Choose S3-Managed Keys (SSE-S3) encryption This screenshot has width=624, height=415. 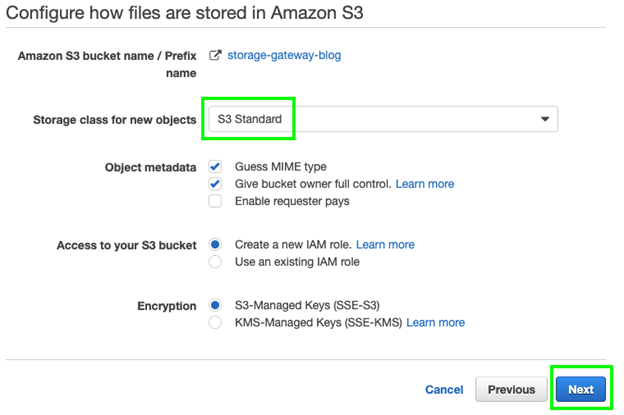pos(215,305)
